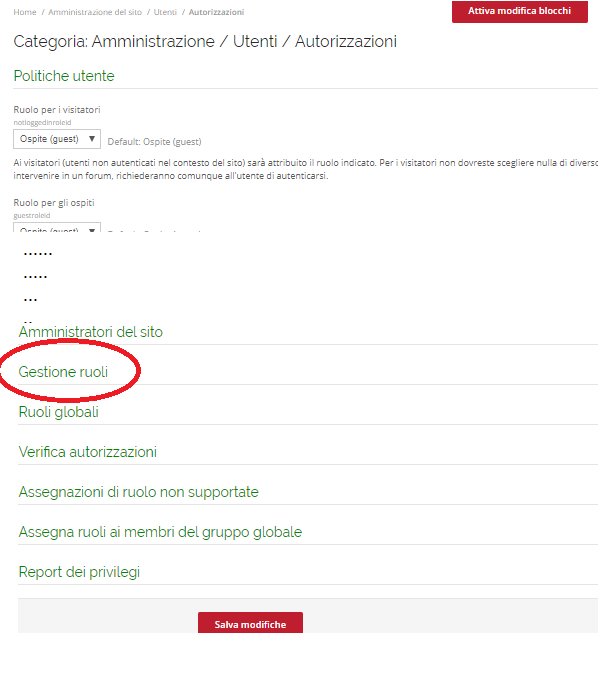The width and height of the screenshot is (598, 673).
Task: Open Amministrazione del sito breadcrumb link
Action: click(x=95, y=12)
